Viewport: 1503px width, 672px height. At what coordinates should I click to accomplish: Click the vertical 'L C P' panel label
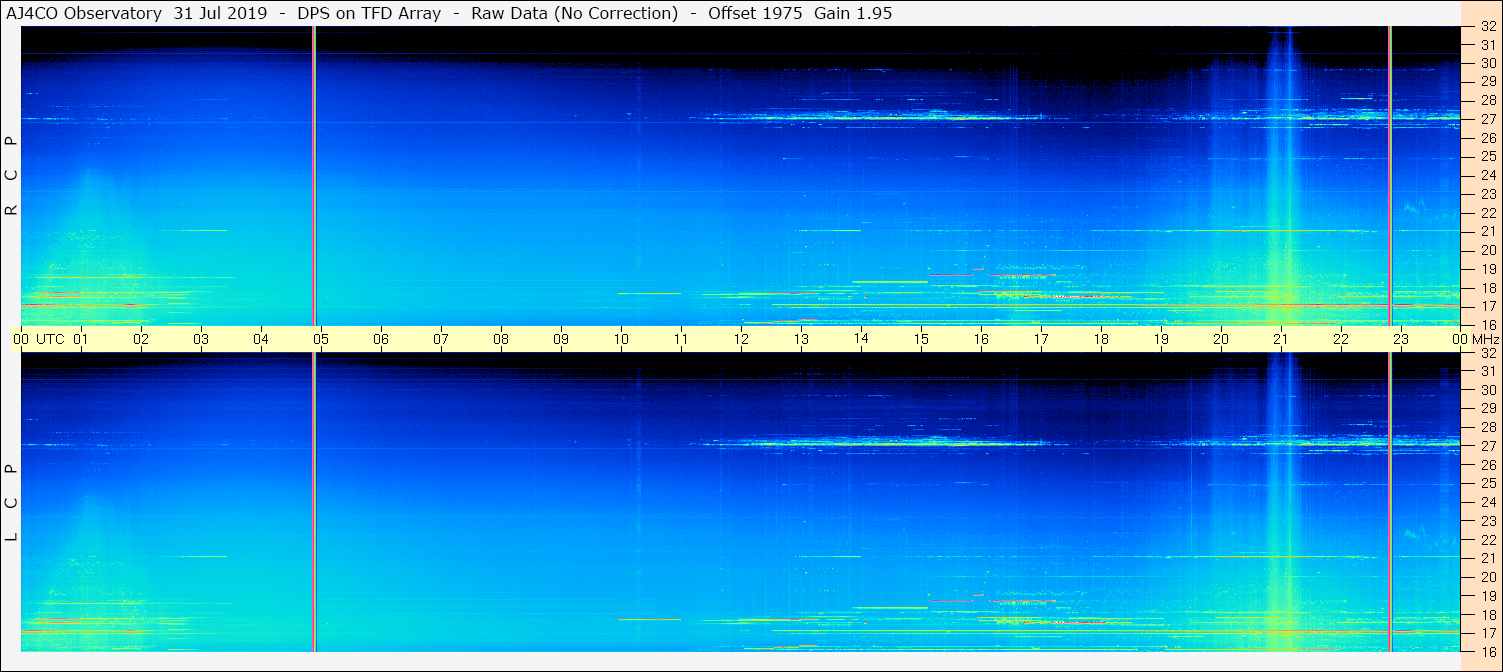point(12,502)
